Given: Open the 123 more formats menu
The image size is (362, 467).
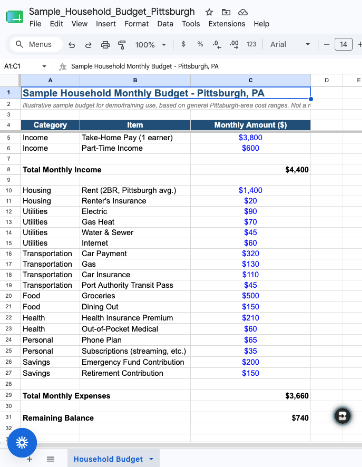Looking at the screenshot, I should click(x=251, y=44).
